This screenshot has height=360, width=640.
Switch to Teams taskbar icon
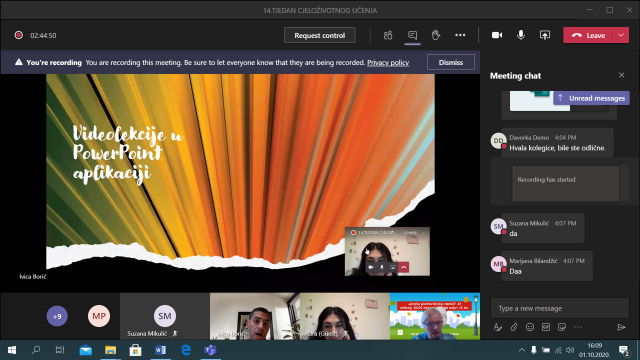210,350
